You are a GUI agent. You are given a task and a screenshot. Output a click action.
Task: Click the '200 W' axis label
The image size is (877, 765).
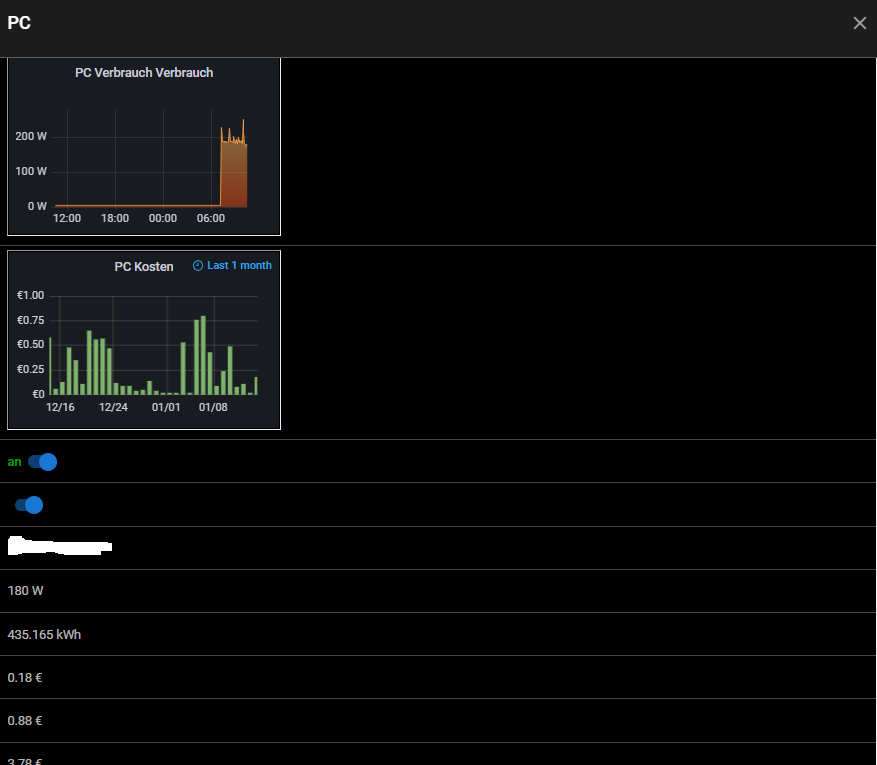(31, 136)
